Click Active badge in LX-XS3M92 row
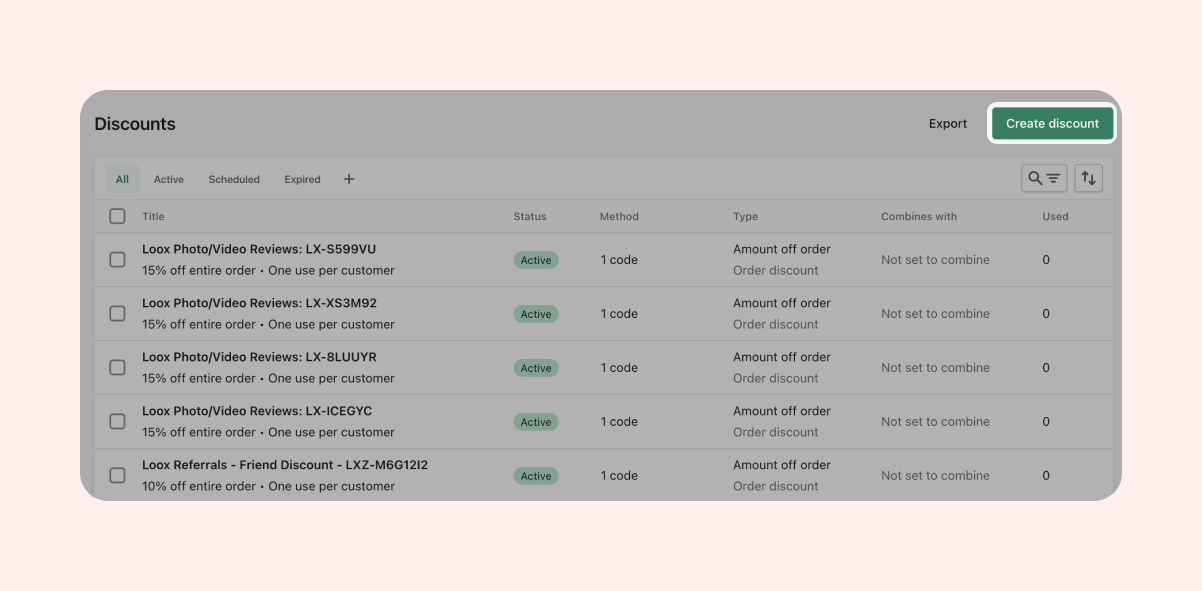Viewport: 1202px width, 591px height. tap(536, 314)
